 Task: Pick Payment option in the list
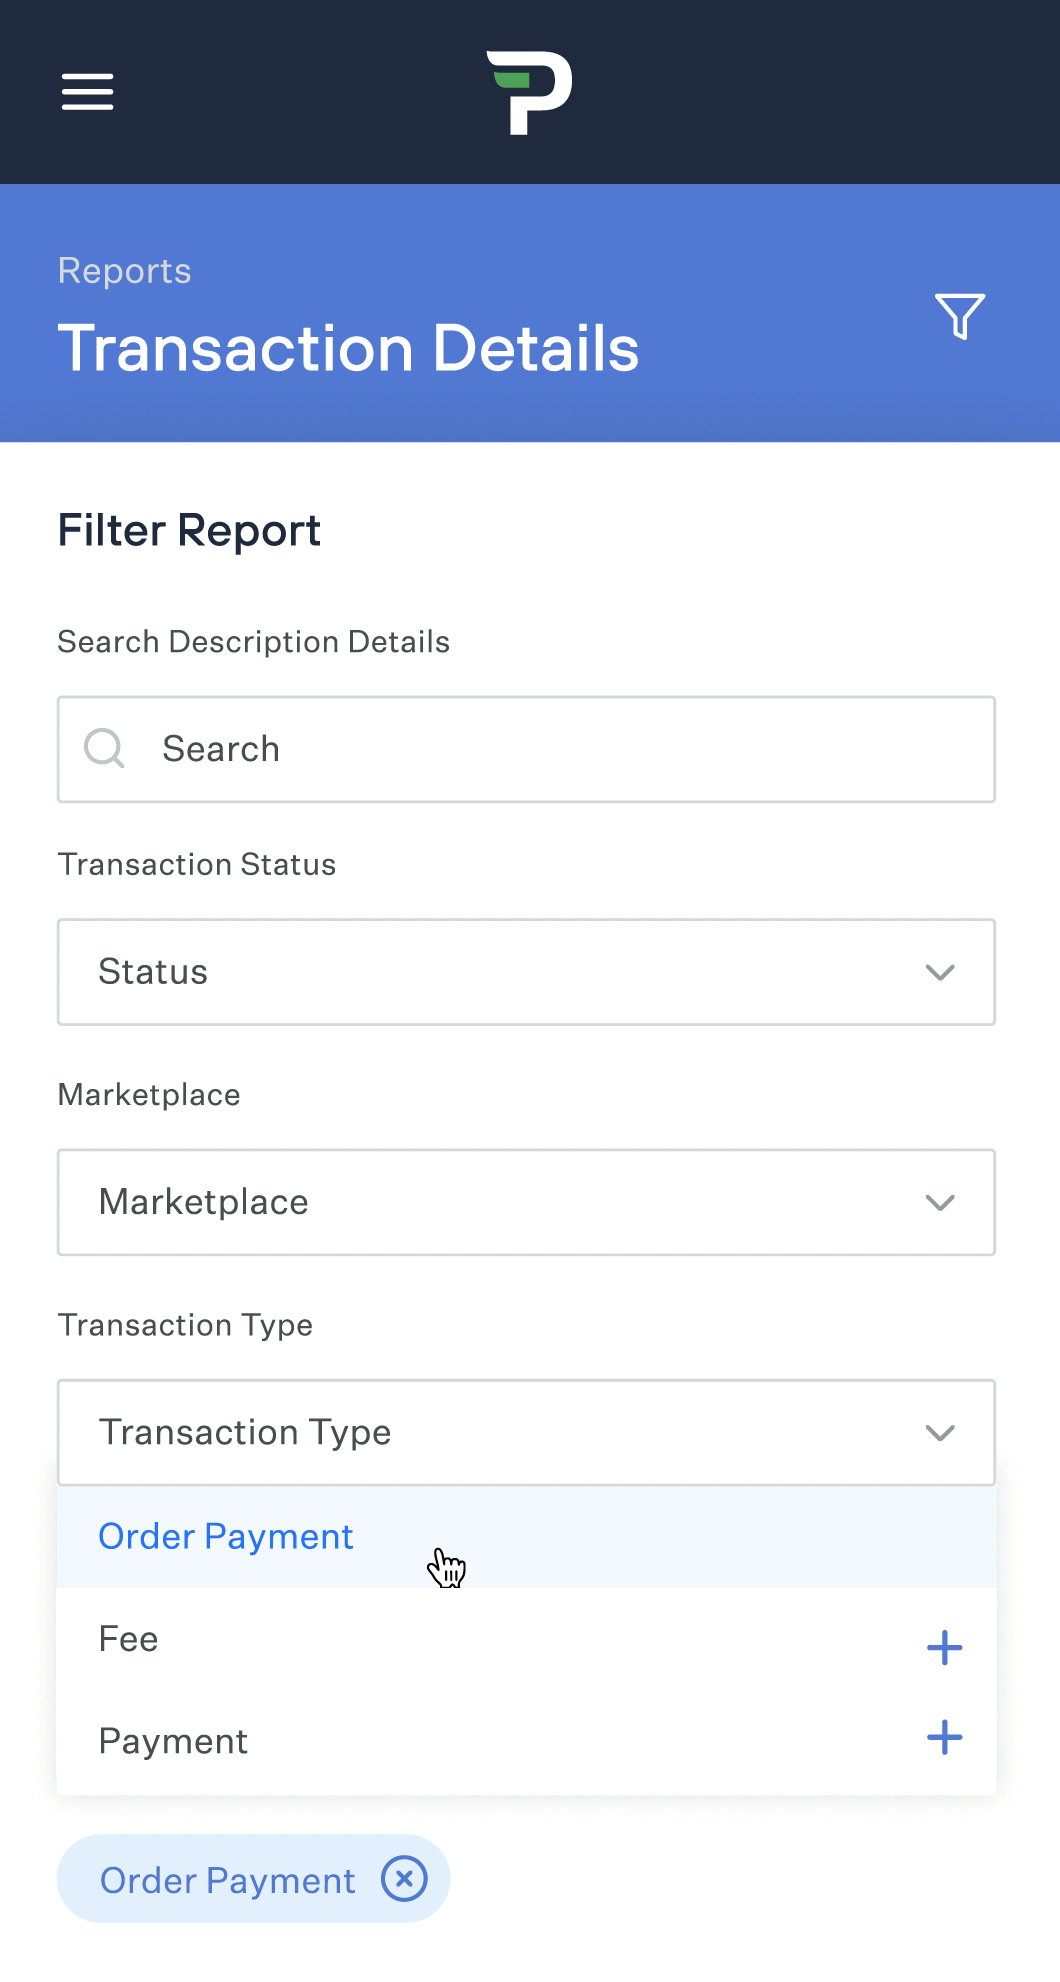173,1742
